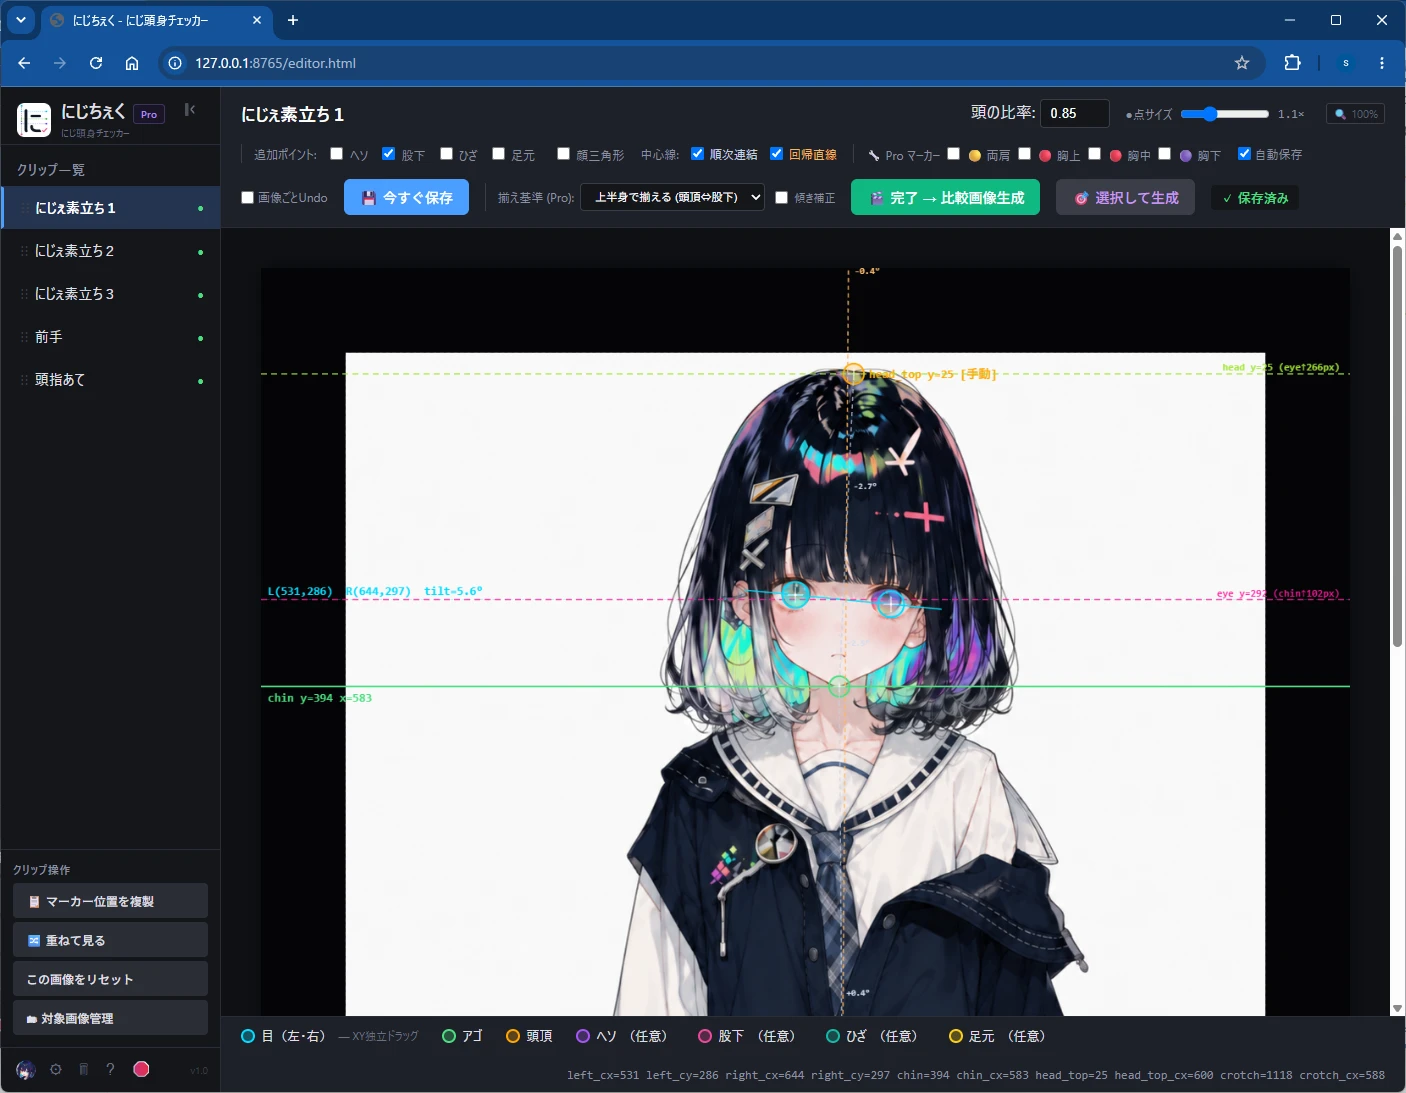Screen dimensions: 1406x1093
Task: Select the 頭指あて clip
Action: point(111,380)
